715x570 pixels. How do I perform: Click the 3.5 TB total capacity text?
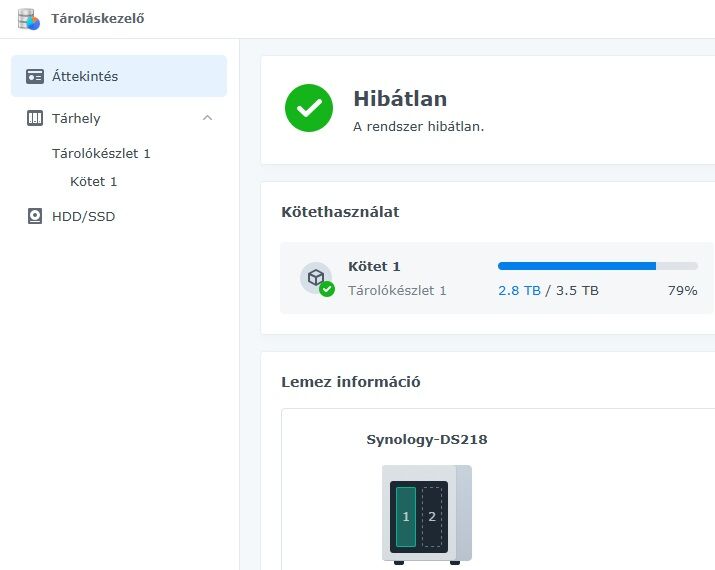[x=577, y=290]
